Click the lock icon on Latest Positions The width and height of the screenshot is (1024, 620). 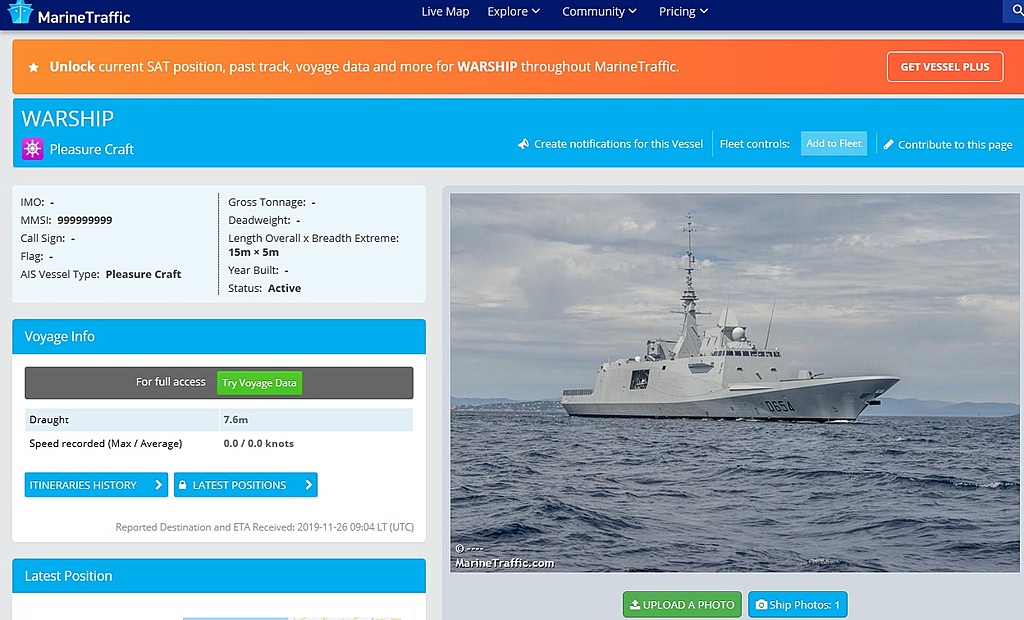tap(183, 485)
